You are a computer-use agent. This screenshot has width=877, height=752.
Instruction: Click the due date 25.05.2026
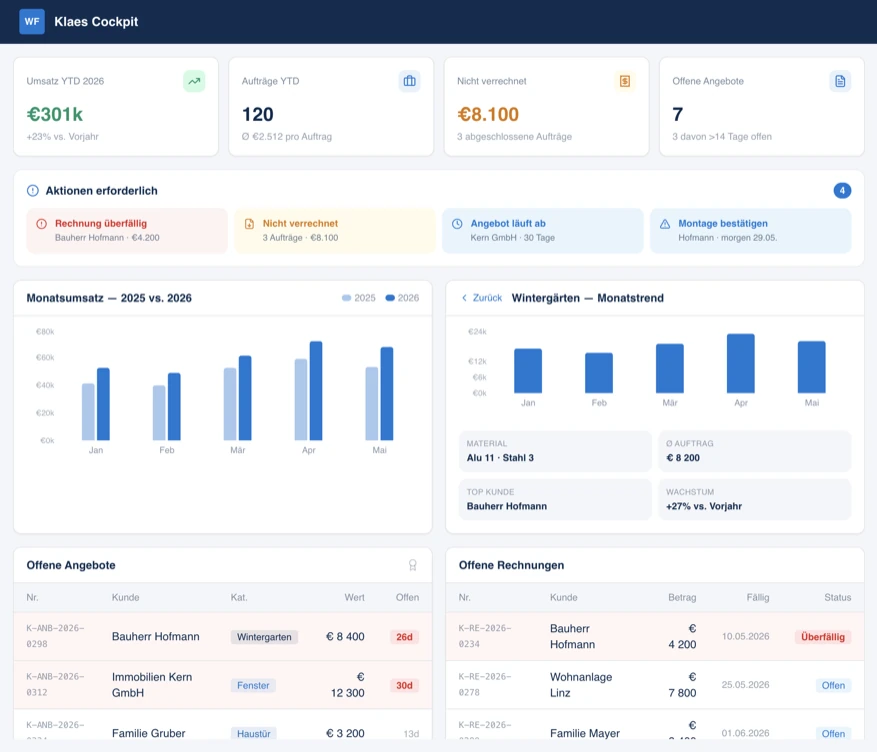point(746,684)
